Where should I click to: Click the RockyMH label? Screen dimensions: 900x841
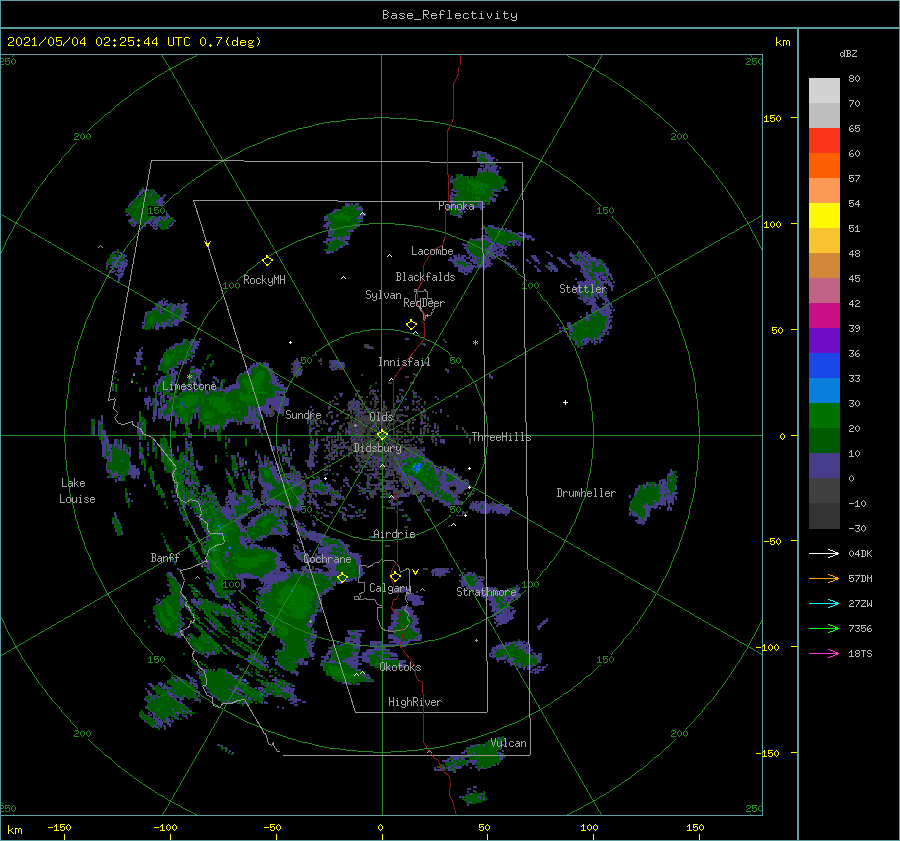click(x=264, y=280)
